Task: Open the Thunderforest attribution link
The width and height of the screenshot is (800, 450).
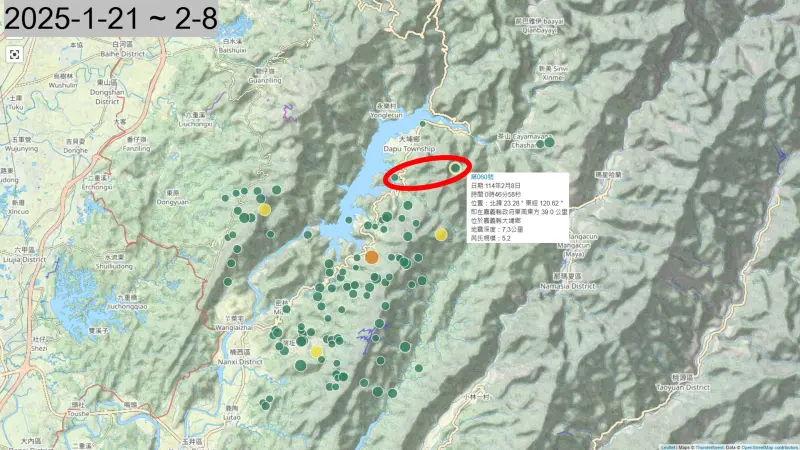Action: (x=709, y=446)
